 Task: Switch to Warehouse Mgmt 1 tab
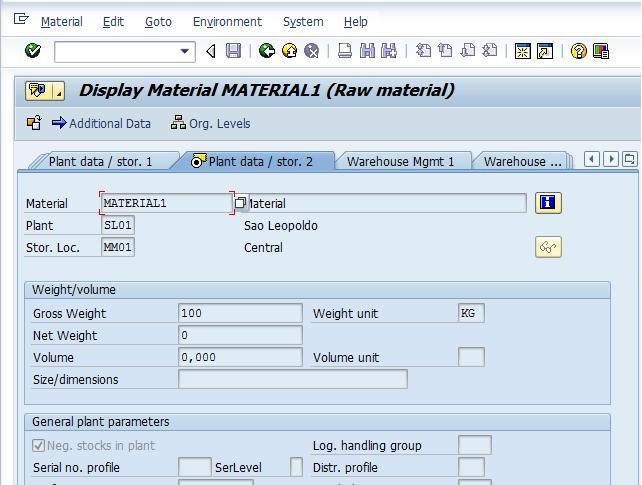pos(400,161)
